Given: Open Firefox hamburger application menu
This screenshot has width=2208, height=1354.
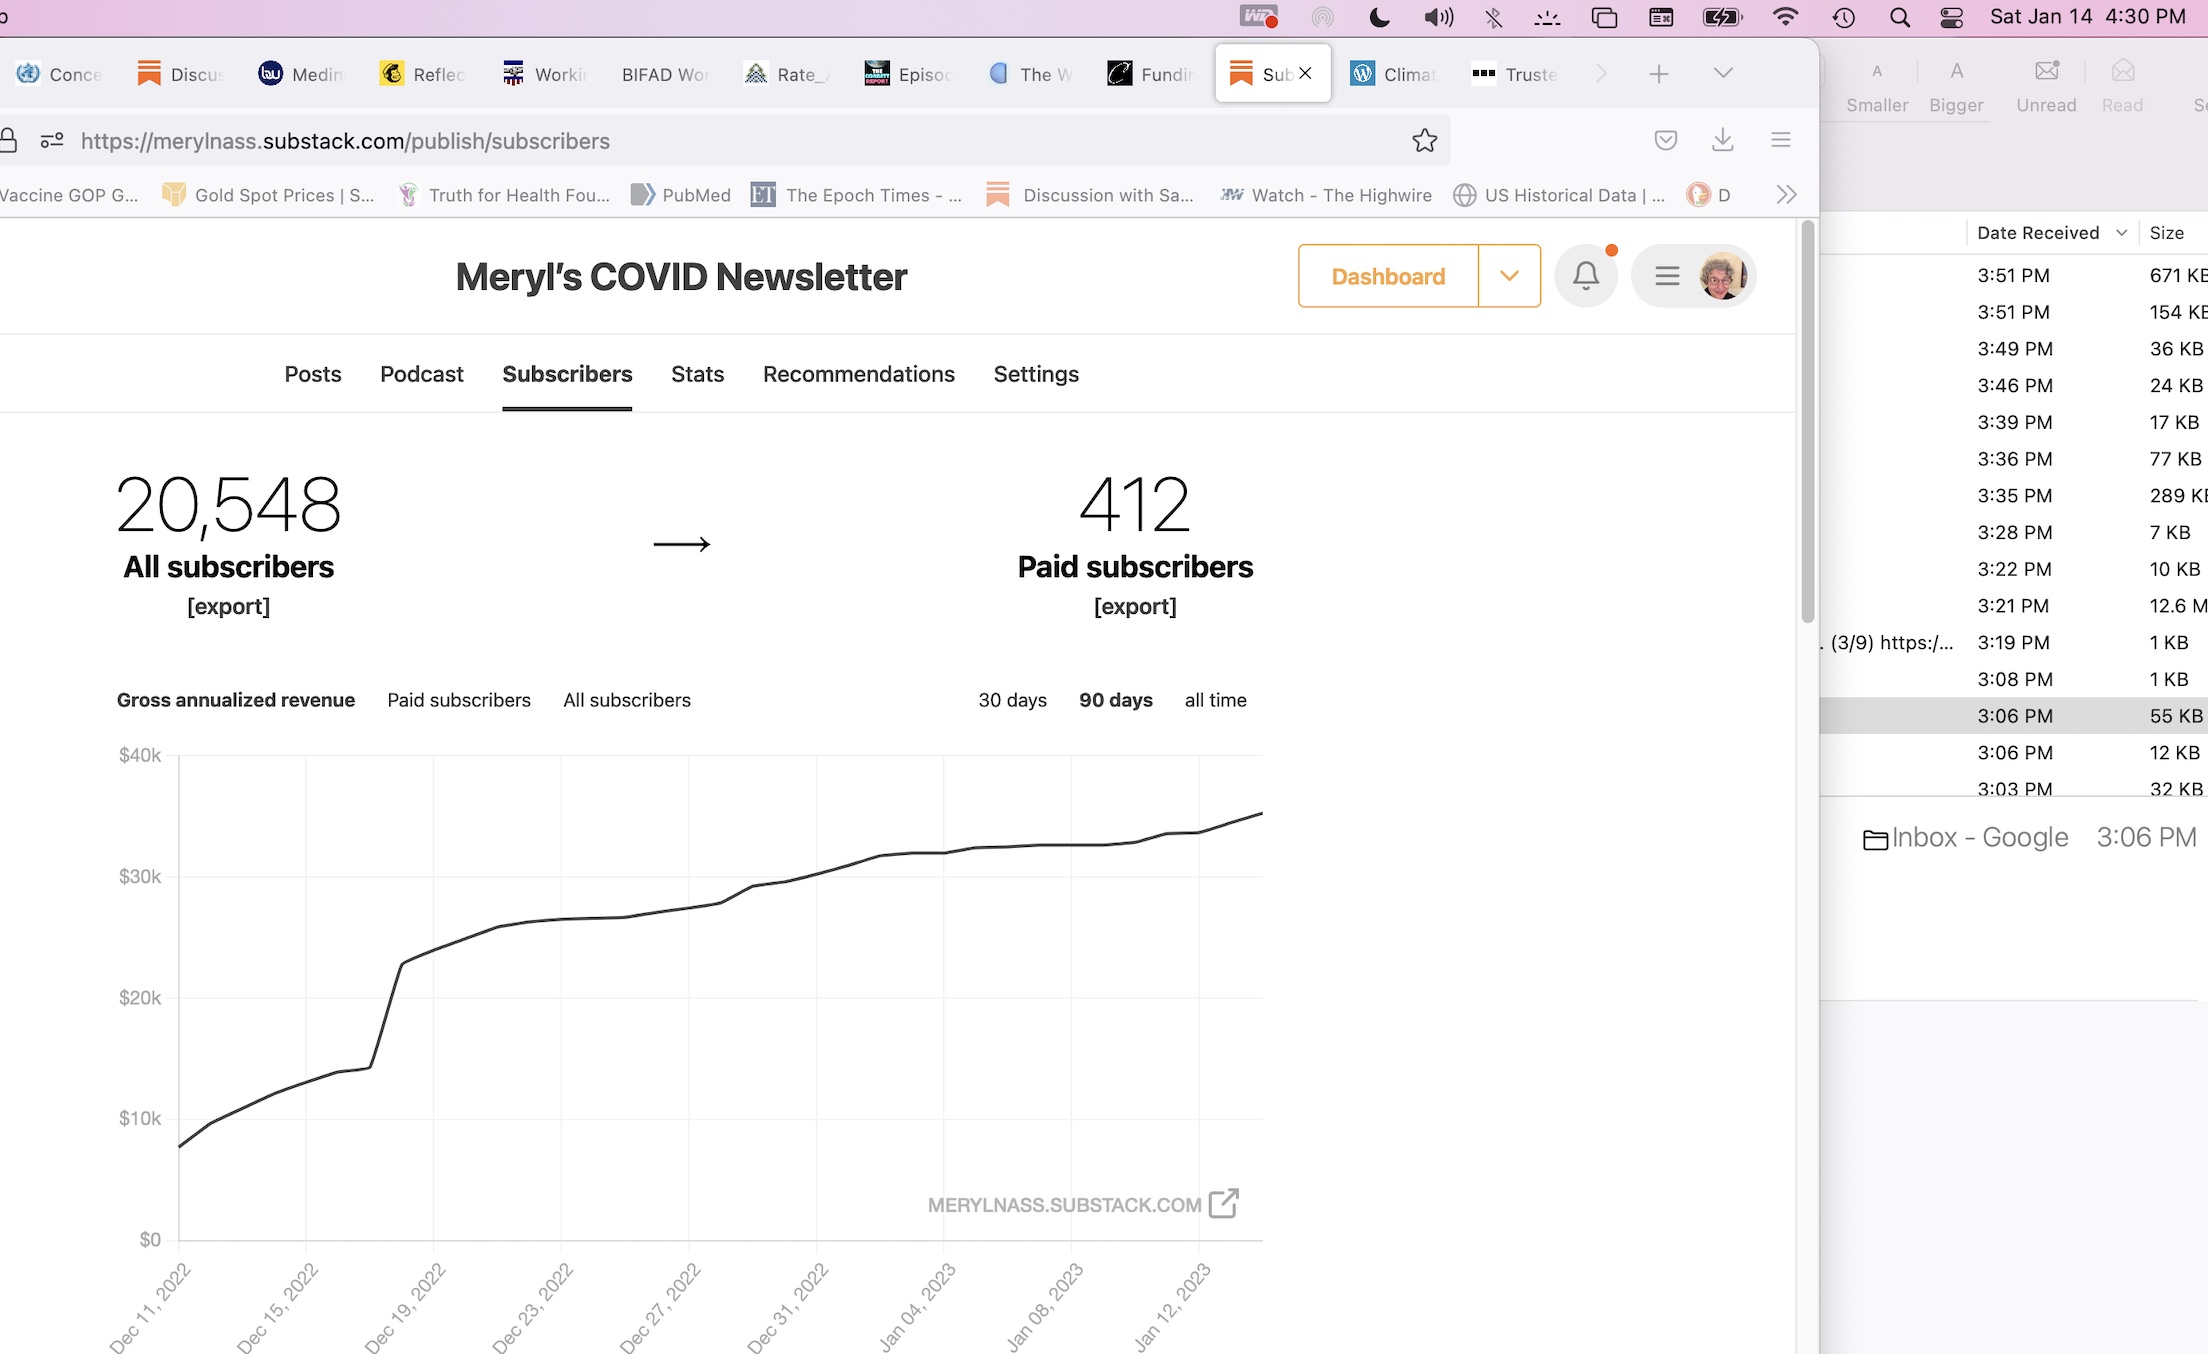Looking at the screenshot, I should tap(1780, 141).
